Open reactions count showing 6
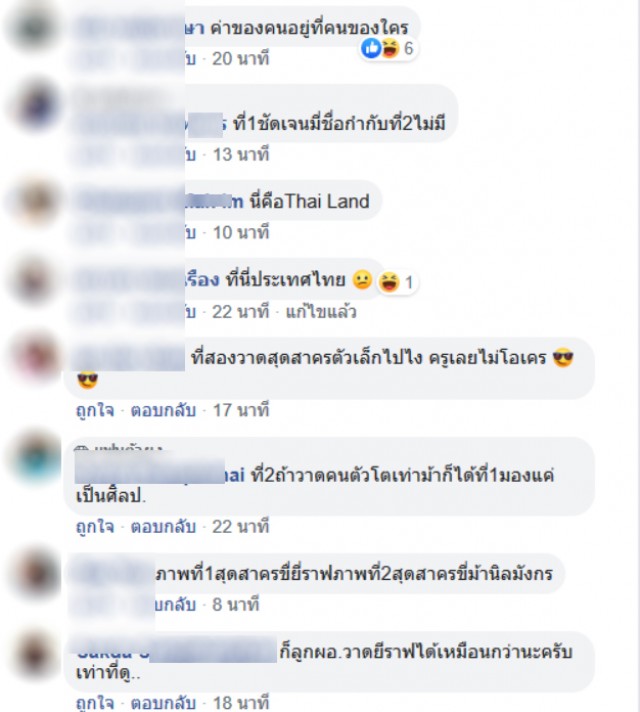The height and width of the screenshot is (712, 640). 408,48
